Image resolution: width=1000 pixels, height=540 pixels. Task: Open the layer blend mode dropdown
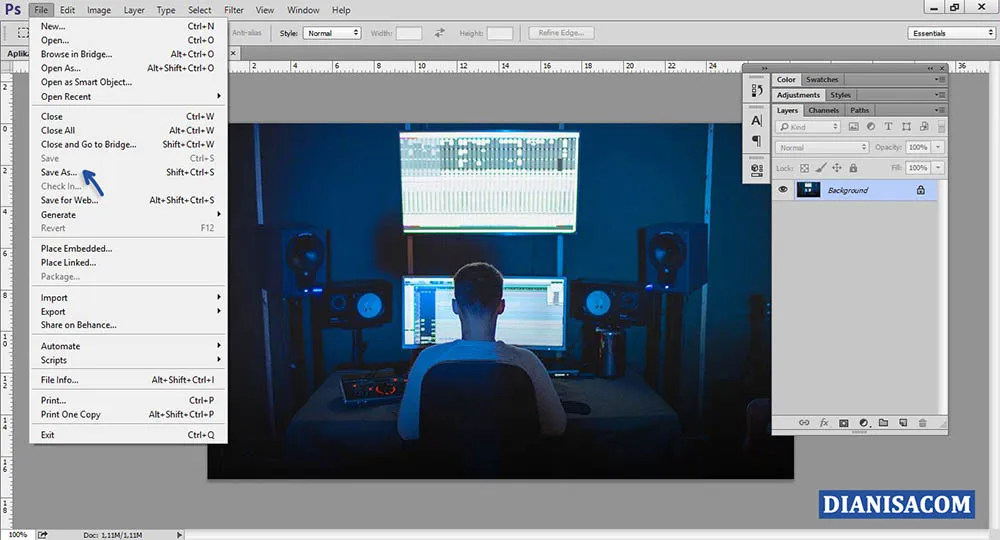pyautogui.click(x=822, y=147)
